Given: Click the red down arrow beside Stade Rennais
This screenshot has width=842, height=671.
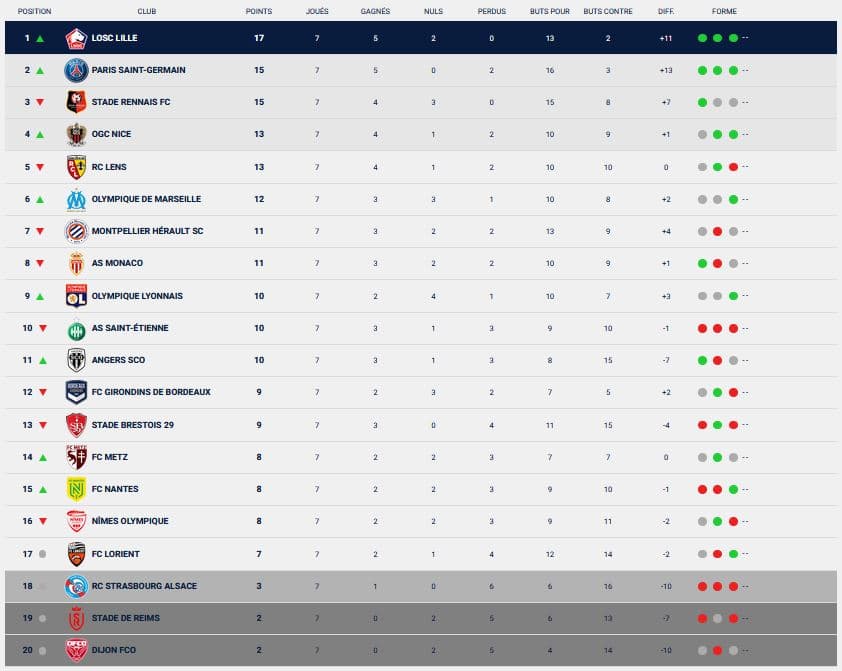Looking at the screenshot, I should (40, 103).
